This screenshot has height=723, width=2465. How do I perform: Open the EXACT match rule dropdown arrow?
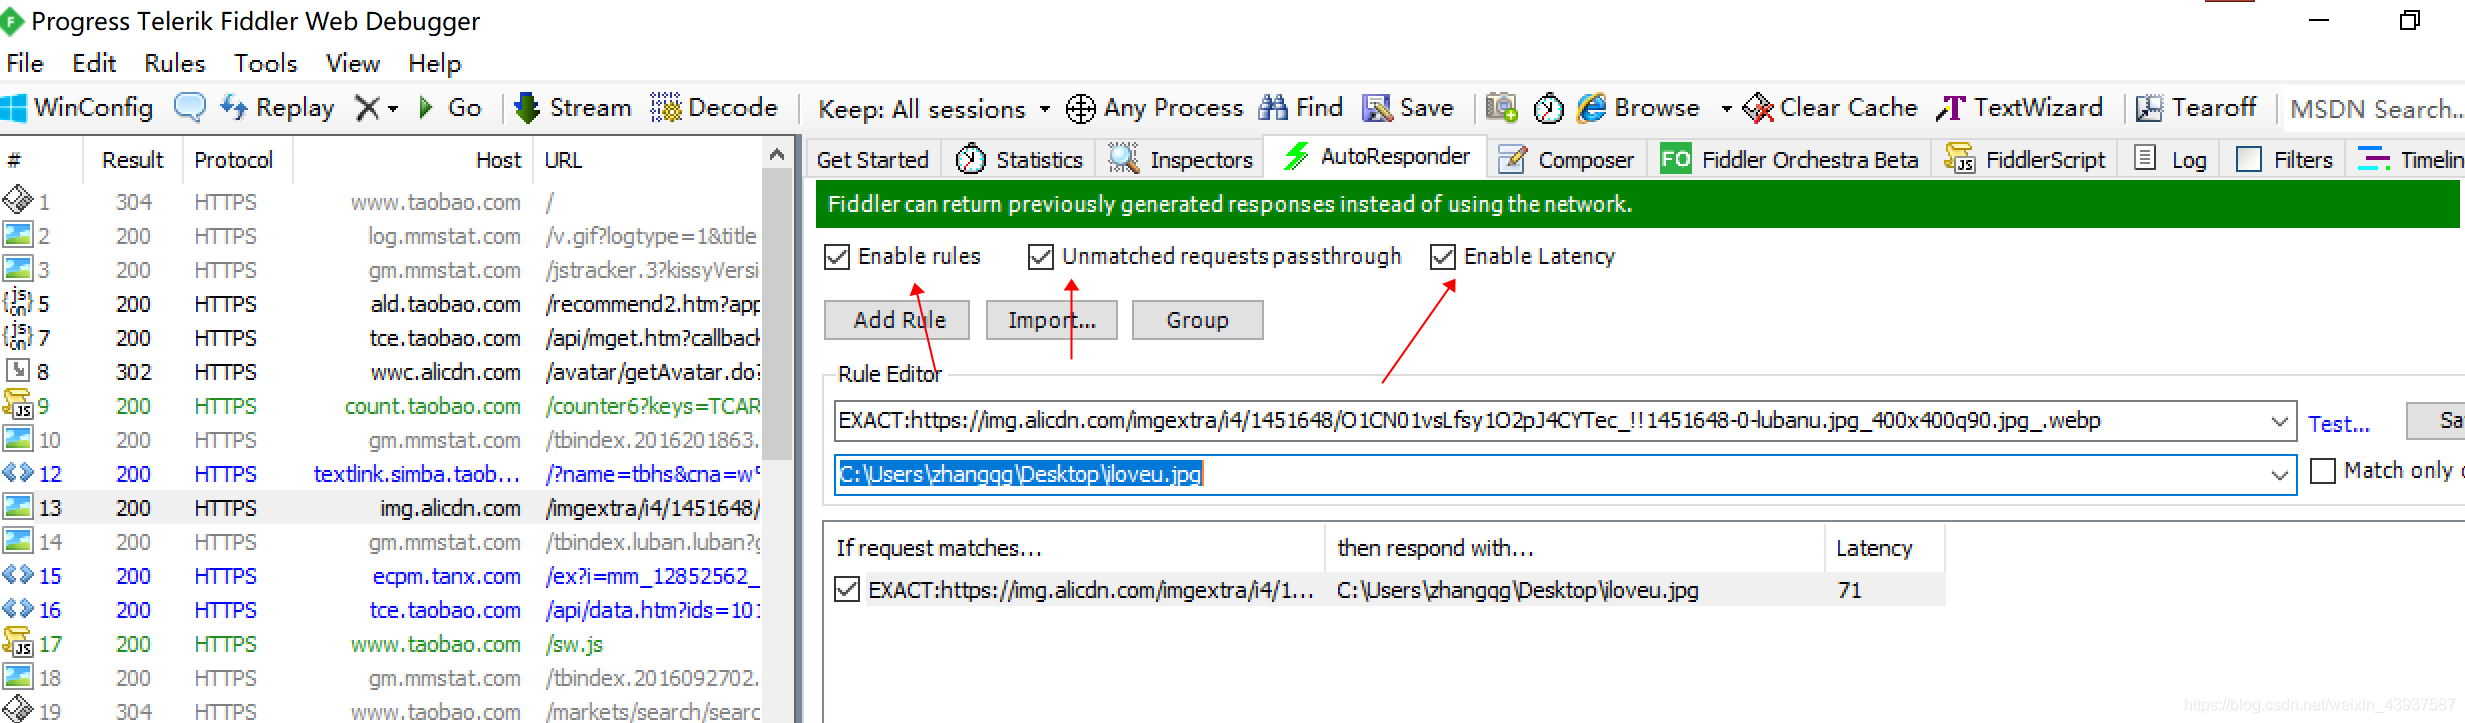[2279, 421]
